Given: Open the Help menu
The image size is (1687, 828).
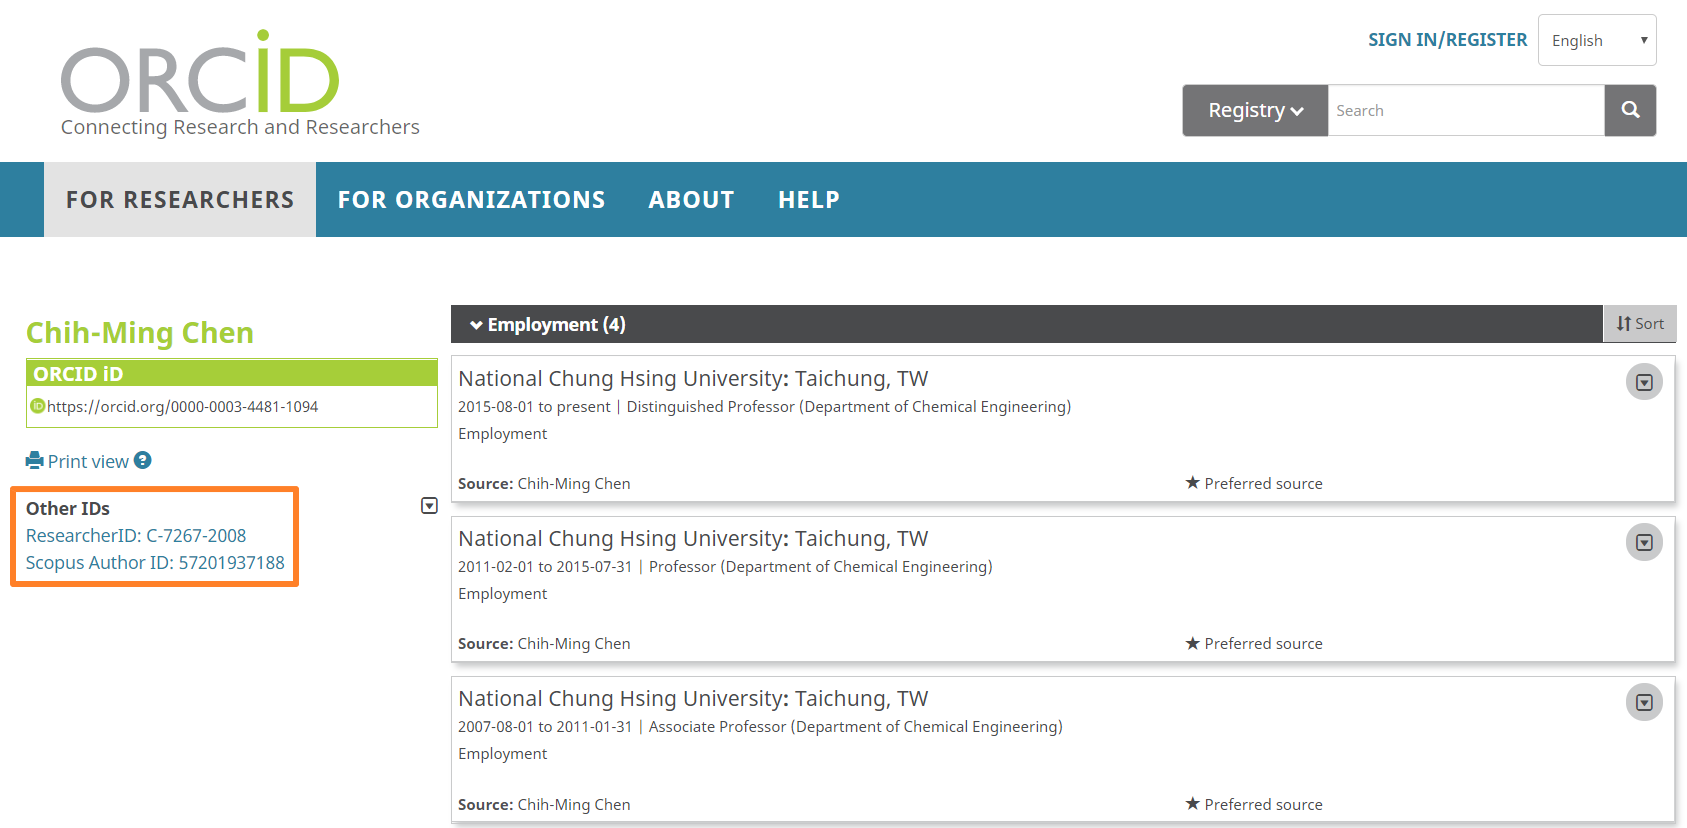Looking at the screenshot, I should pos(809,200).
